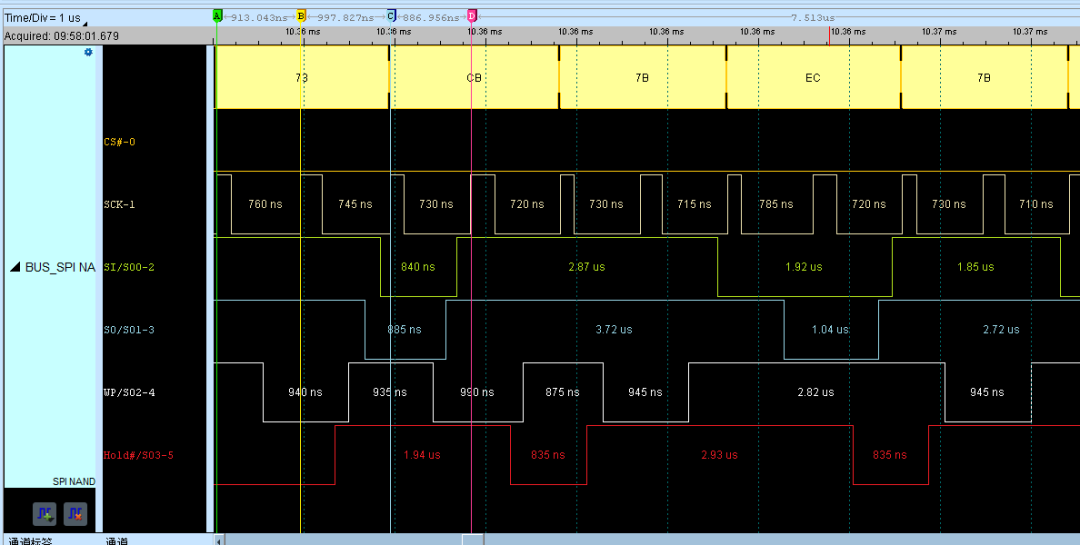
Task: Open the bus settings gear icon
Action: [x=87, y=52]
